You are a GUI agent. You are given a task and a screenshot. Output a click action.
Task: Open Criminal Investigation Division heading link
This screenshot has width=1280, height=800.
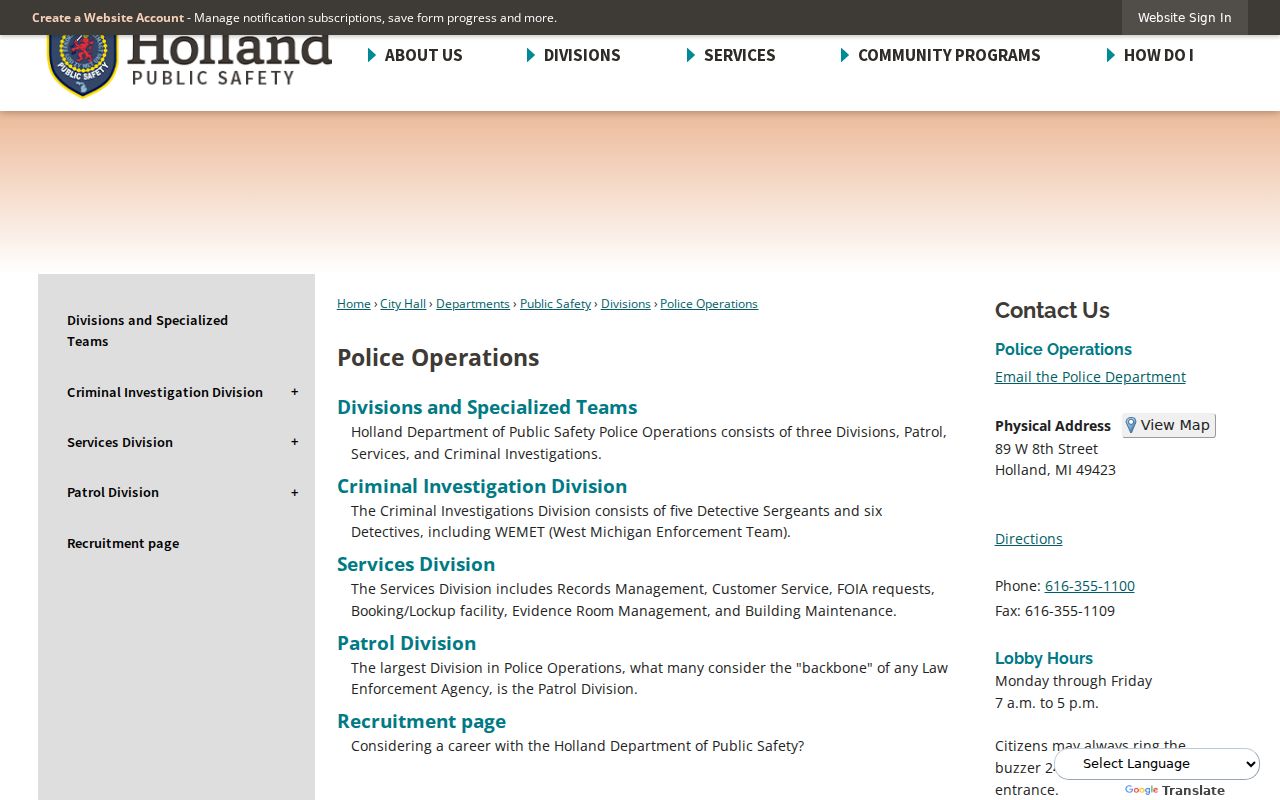tap(482, 486)
